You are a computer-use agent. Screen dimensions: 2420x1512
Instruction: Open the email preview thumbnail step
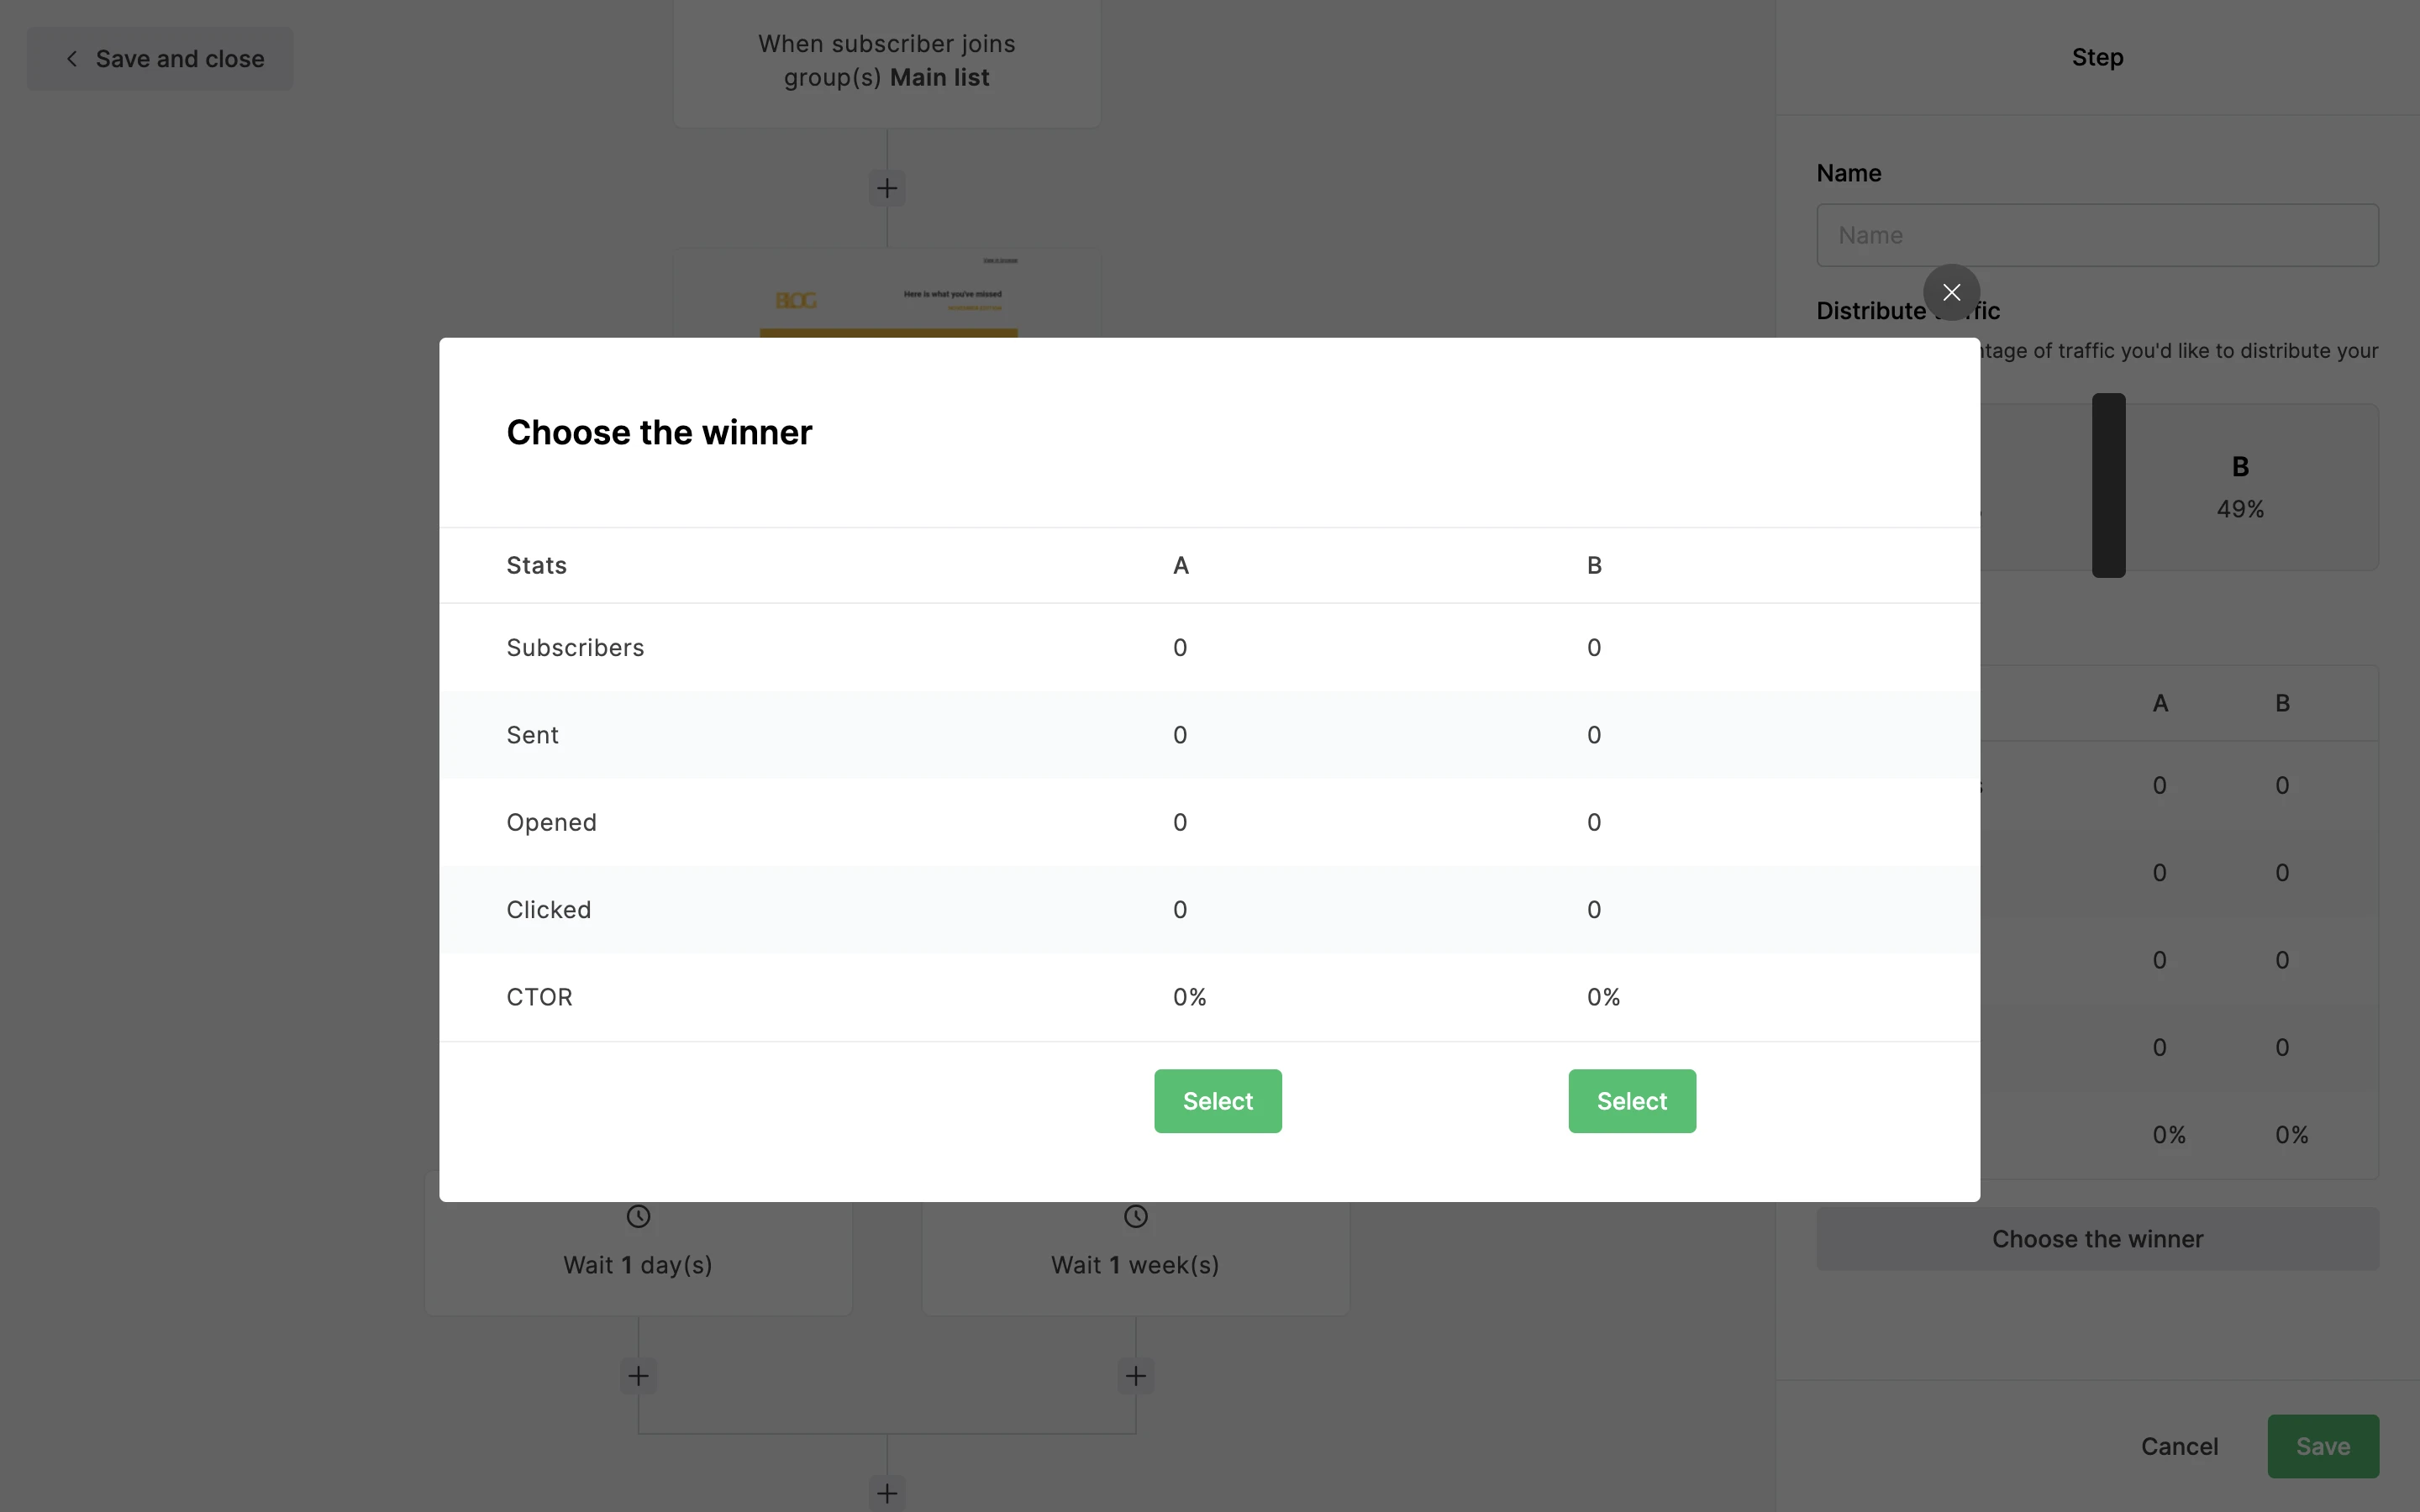[887, 295]
